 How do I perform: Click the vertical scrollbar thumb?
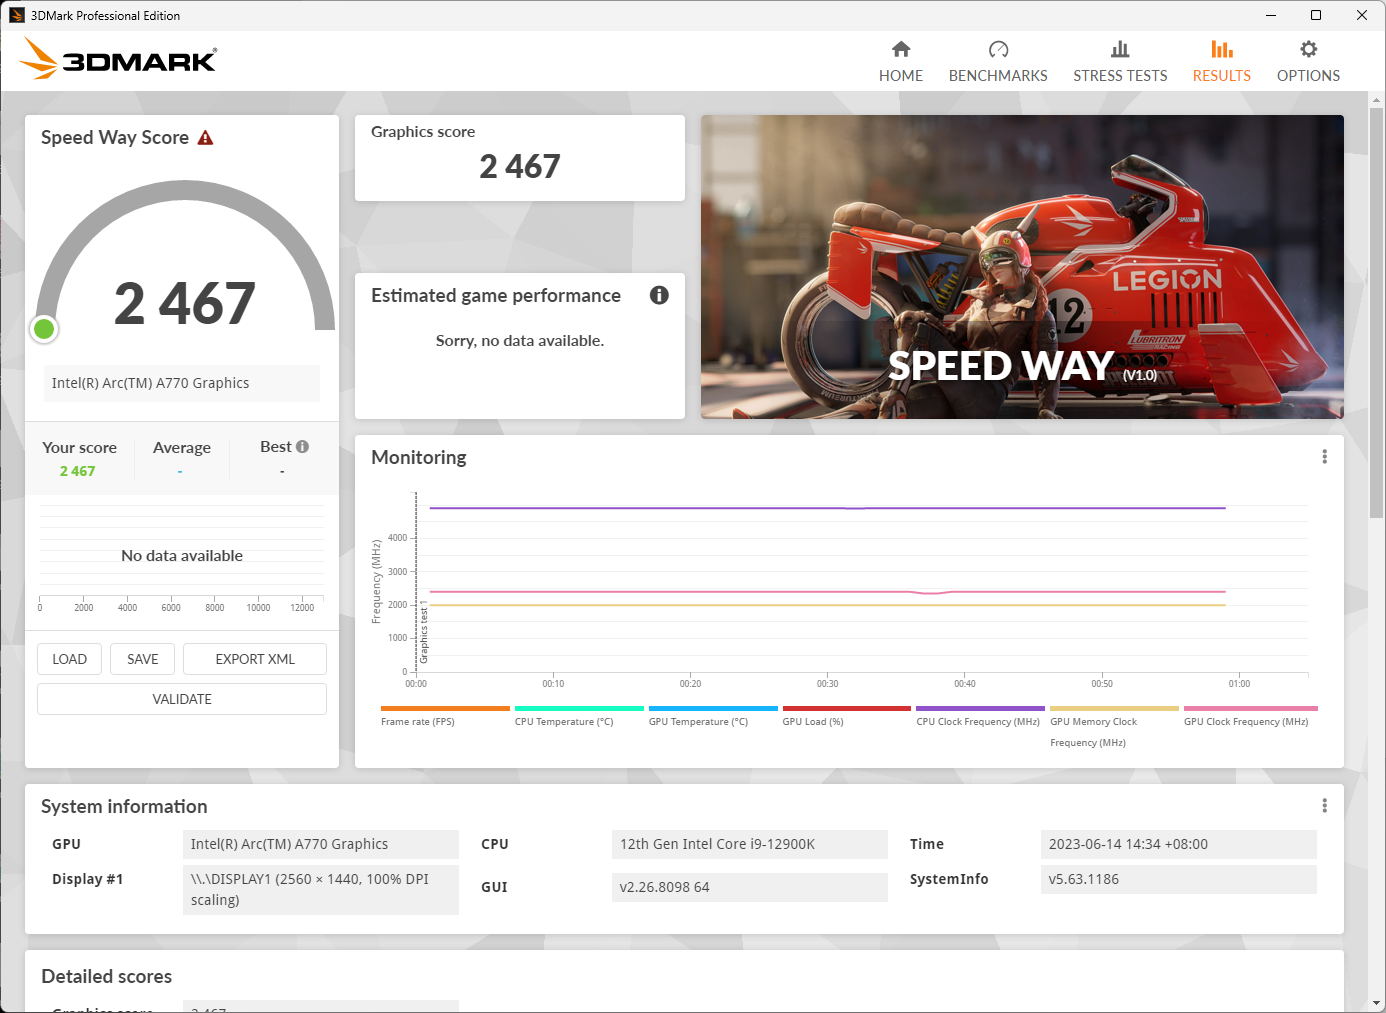[1376, 311]
